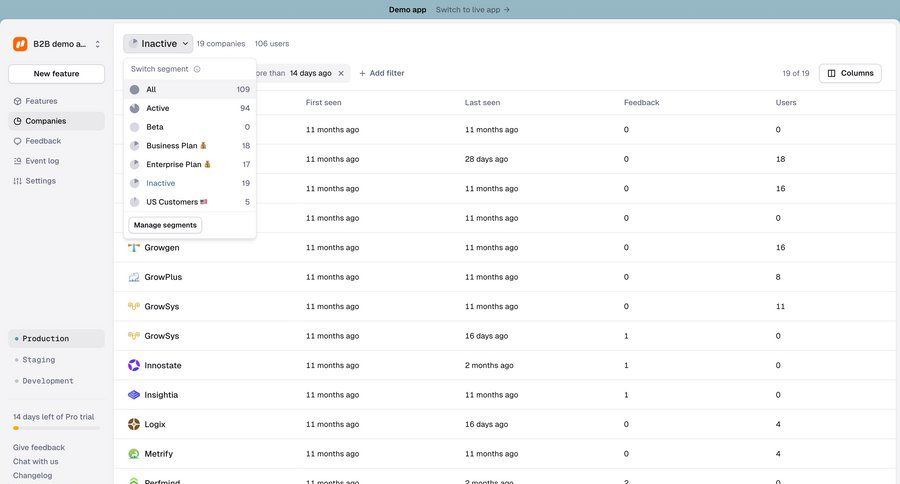
Task: Sort by Last seen column header
Action: 482,103
